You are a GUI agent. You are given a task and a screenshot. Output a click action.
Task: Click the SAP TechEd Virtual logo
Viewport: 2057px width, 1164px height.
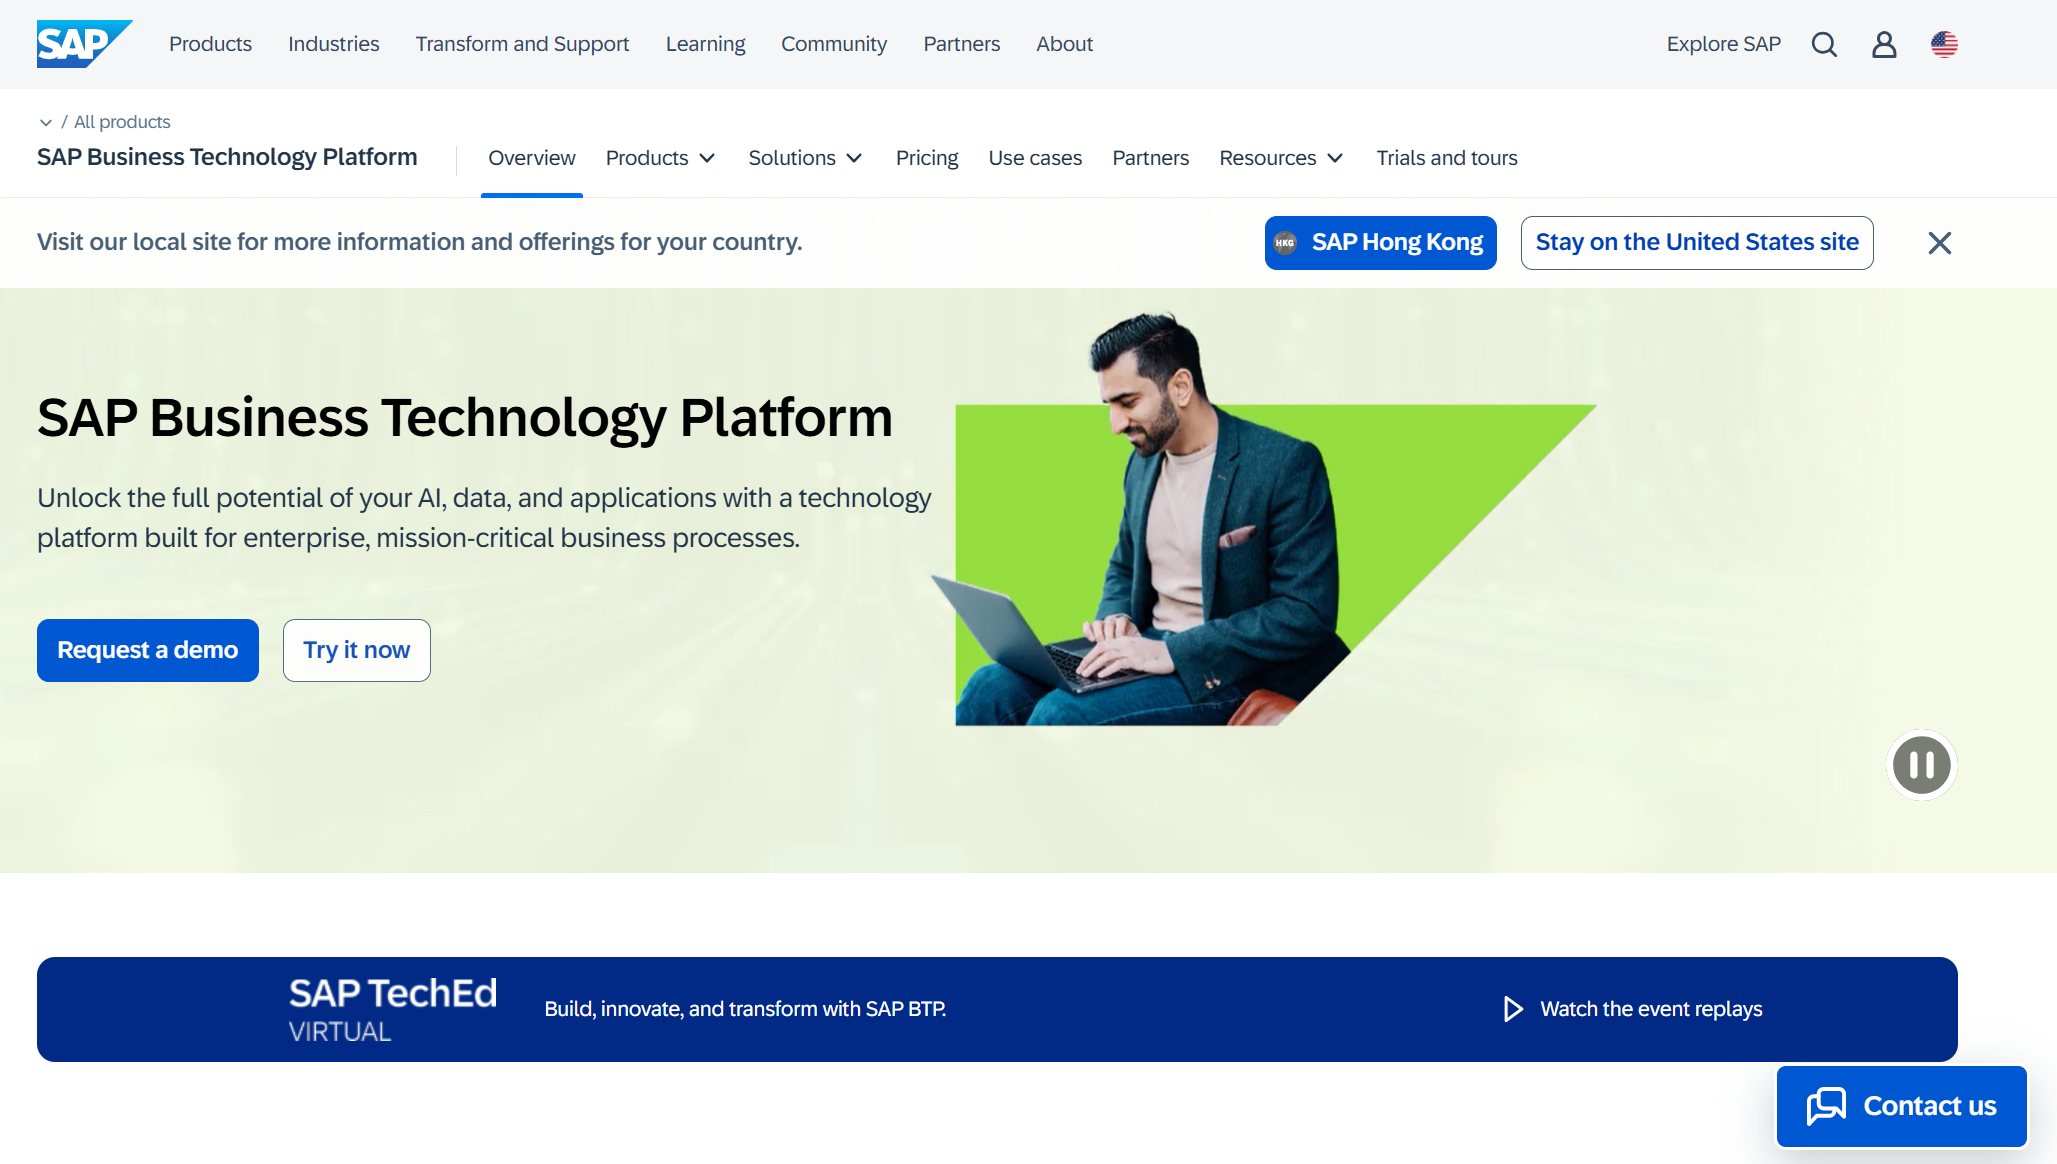[392, 1007]
